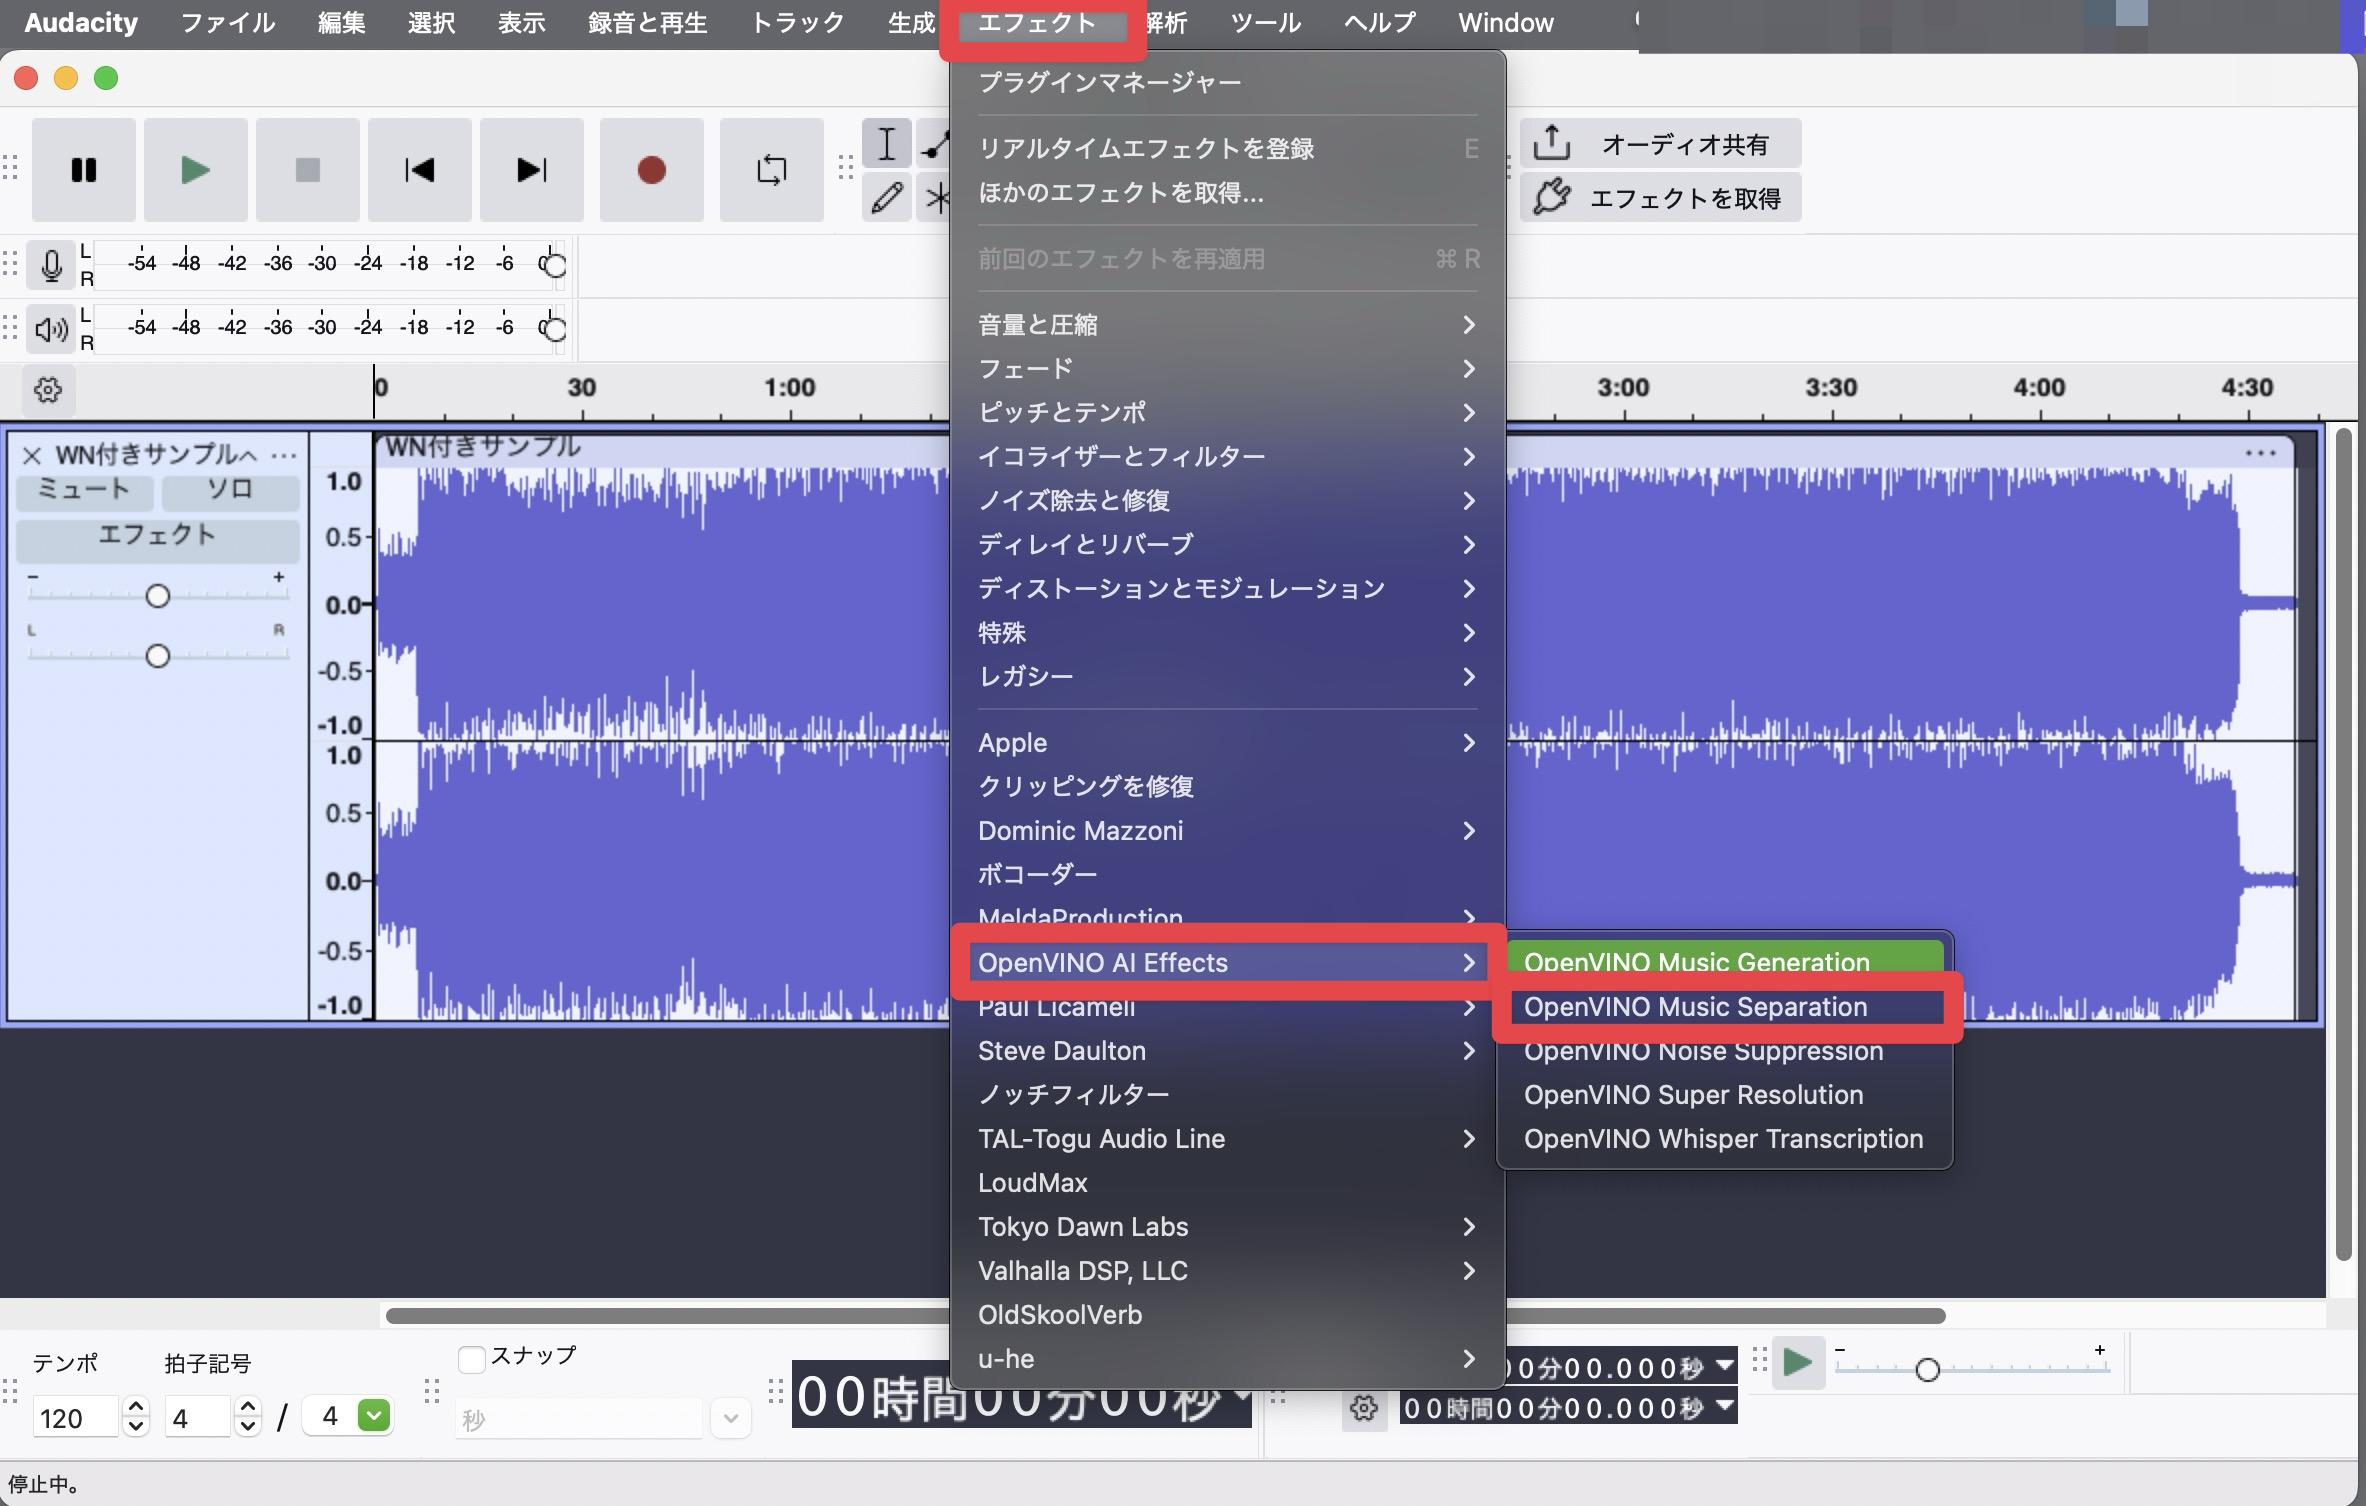
Task: Enable the スナップ checkbox
Action: coord(471,1359)
